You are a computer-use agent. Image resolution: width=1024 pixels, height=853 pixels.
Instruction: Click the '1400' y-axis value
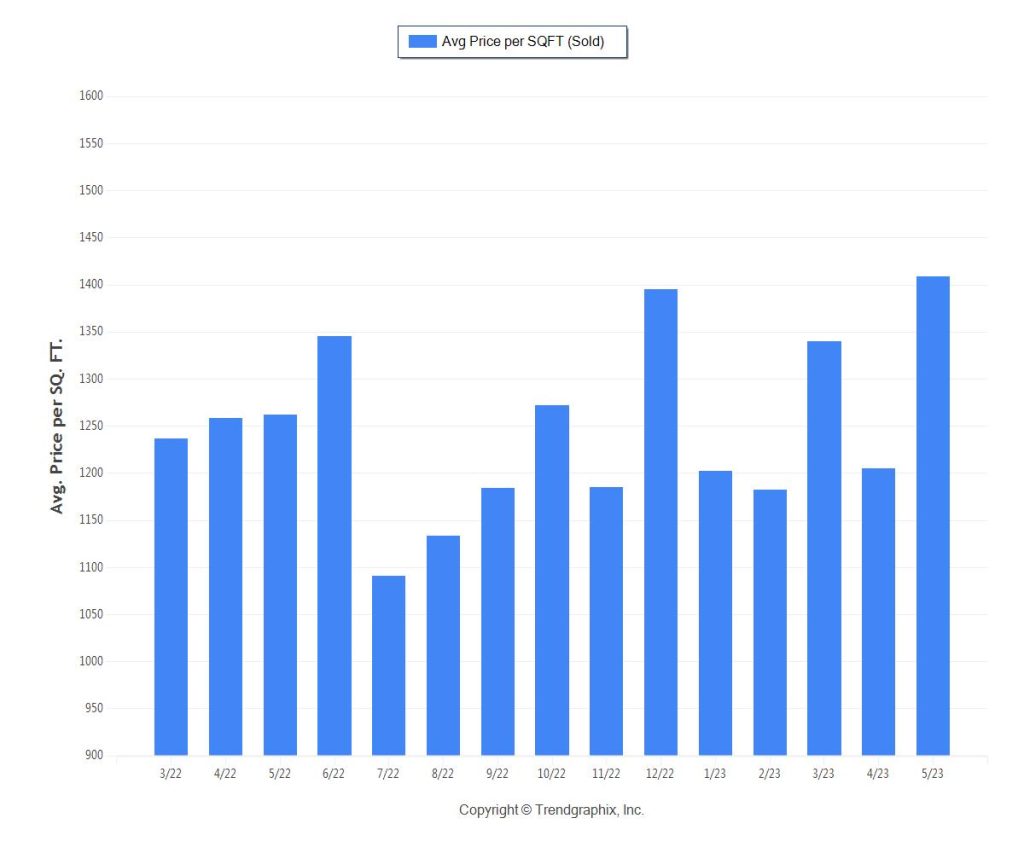click(91, 284)
